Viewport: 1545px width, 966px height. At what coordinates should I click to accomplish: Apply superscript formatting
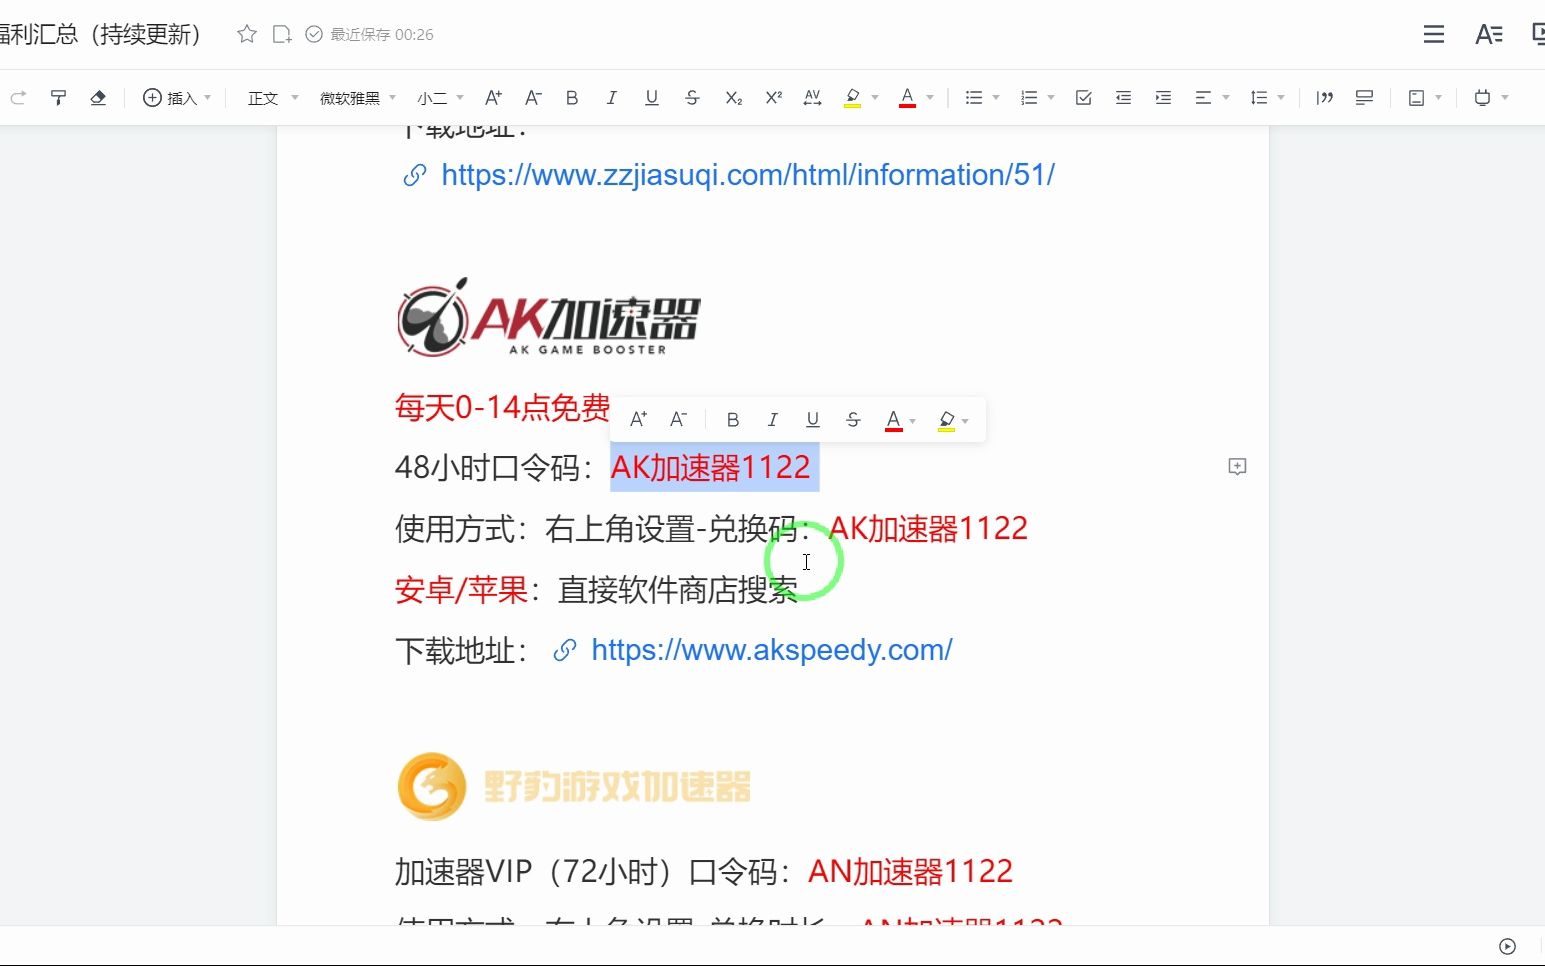773,98
